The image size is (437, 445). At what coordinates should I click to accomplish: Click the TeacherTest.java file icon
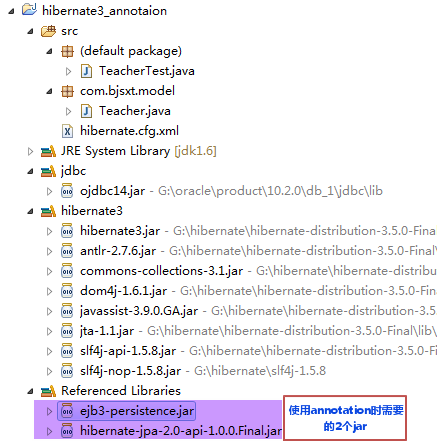pos(86,71)
